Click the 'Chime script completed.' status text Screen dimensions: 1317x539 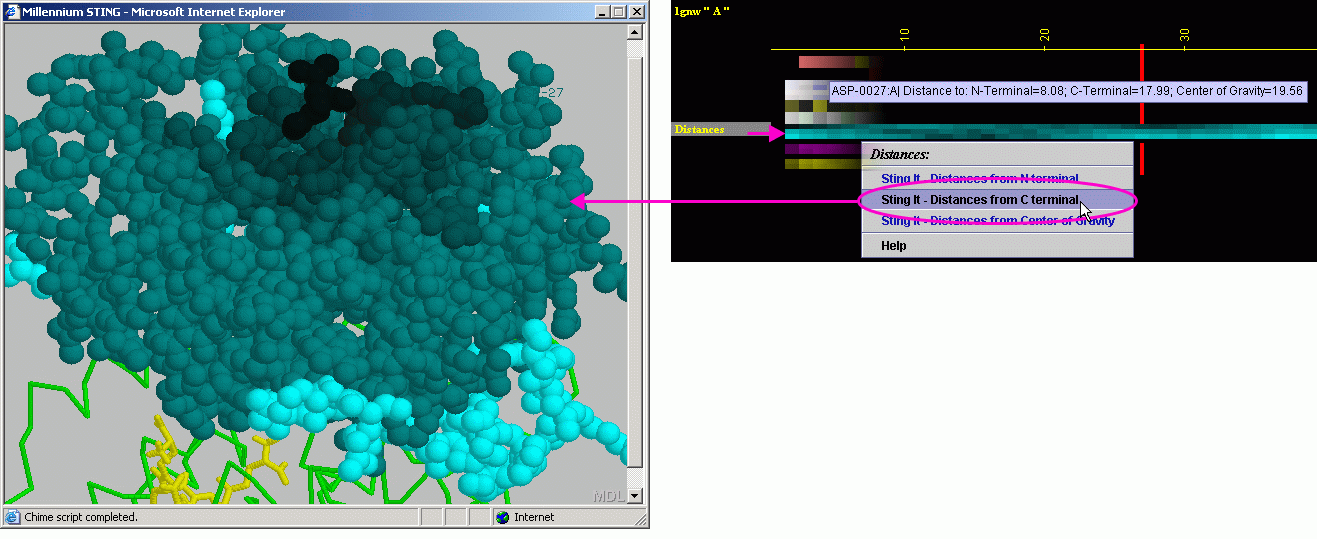coord(81,517)
